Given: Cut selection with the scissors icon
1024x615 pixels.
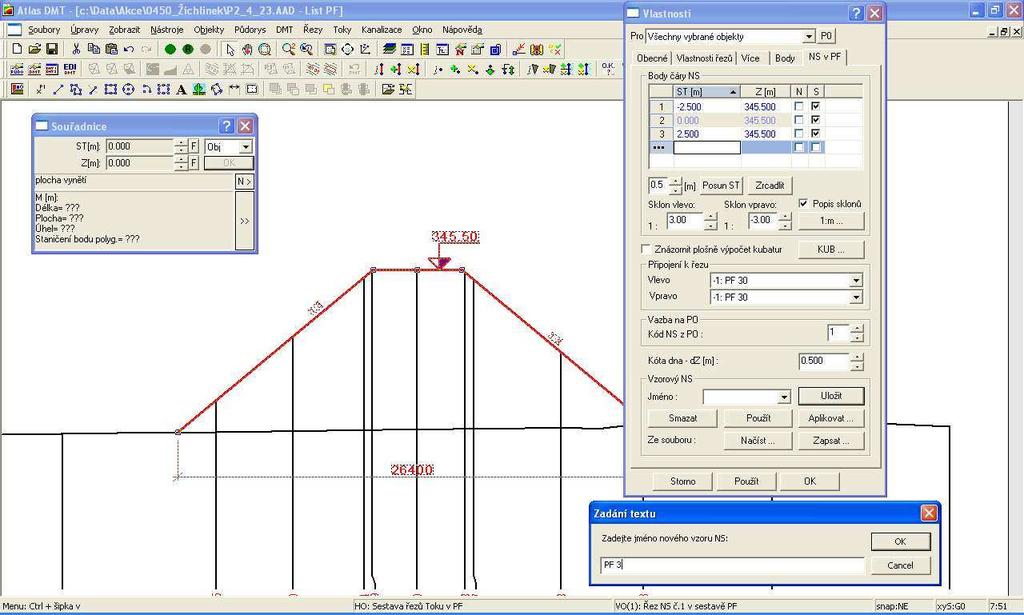Looking at the screenshot, I should pos(76,49).
